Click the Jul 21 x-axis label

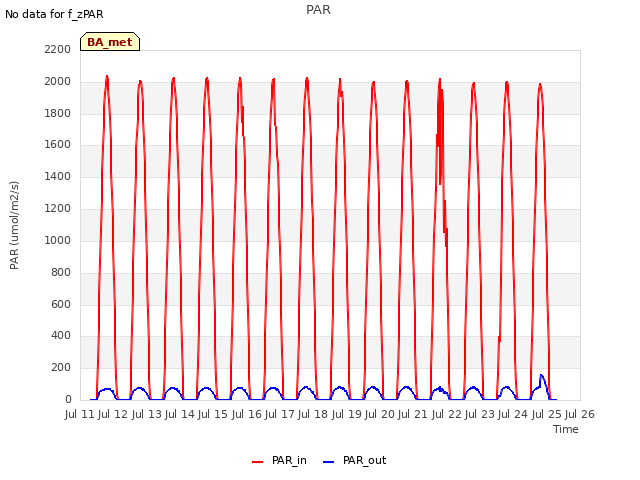point(413,414)
